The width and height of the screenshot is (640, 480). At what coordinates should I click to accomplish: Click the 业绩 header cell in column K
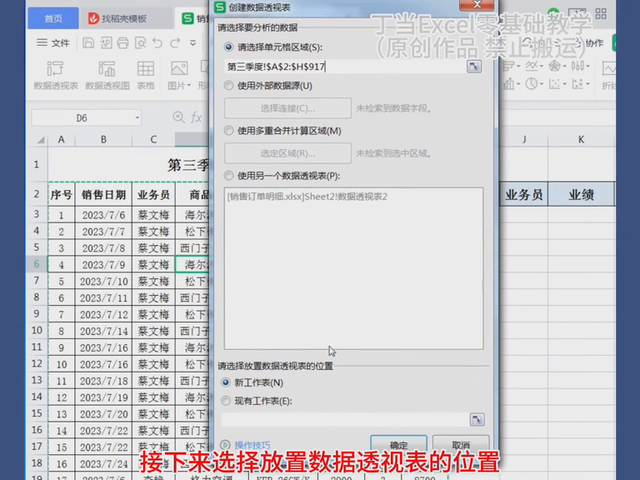581,195
